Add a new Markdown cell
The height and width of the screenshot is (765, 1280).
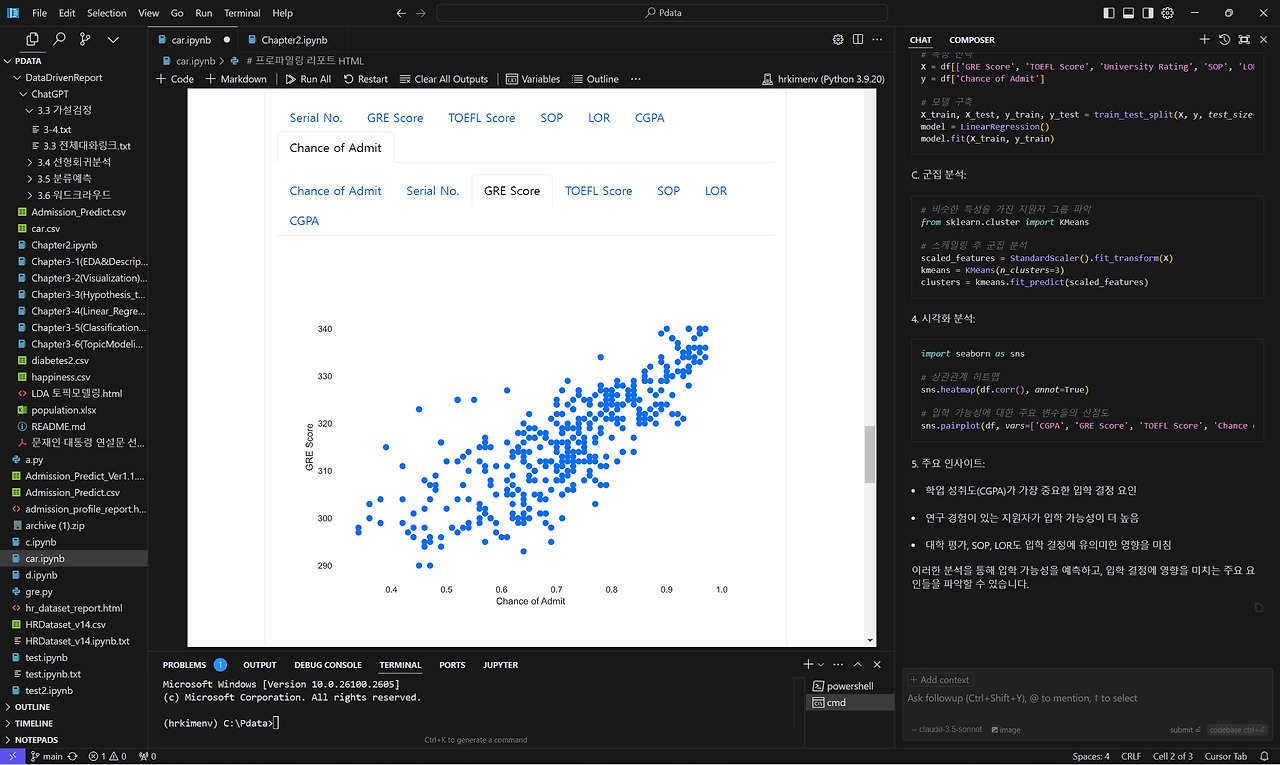pos(236,79)
